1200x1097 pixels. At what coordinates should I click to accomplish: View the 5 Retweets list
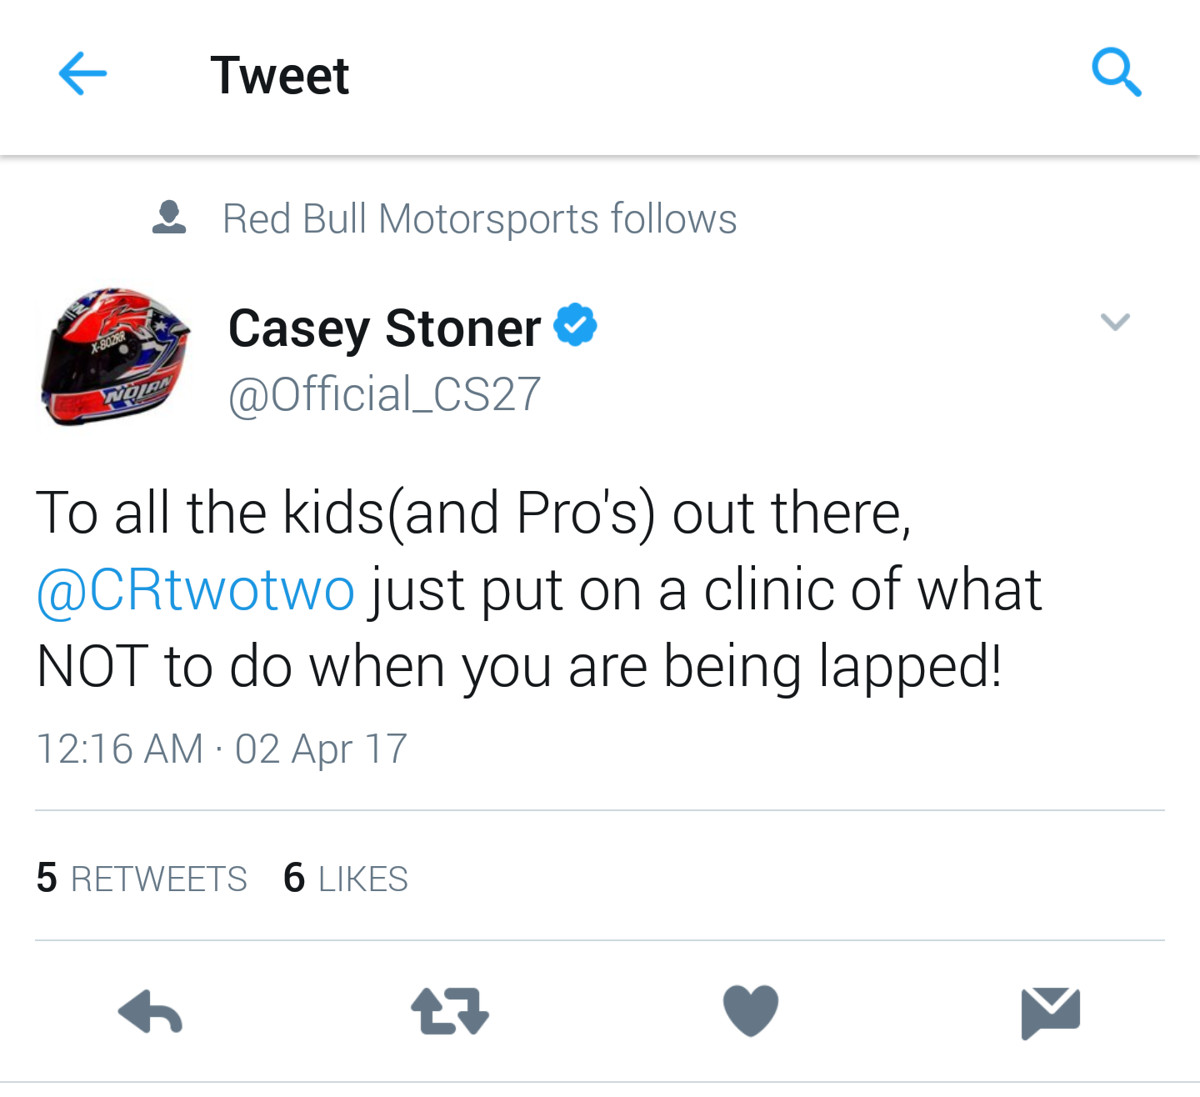(141, 878)
